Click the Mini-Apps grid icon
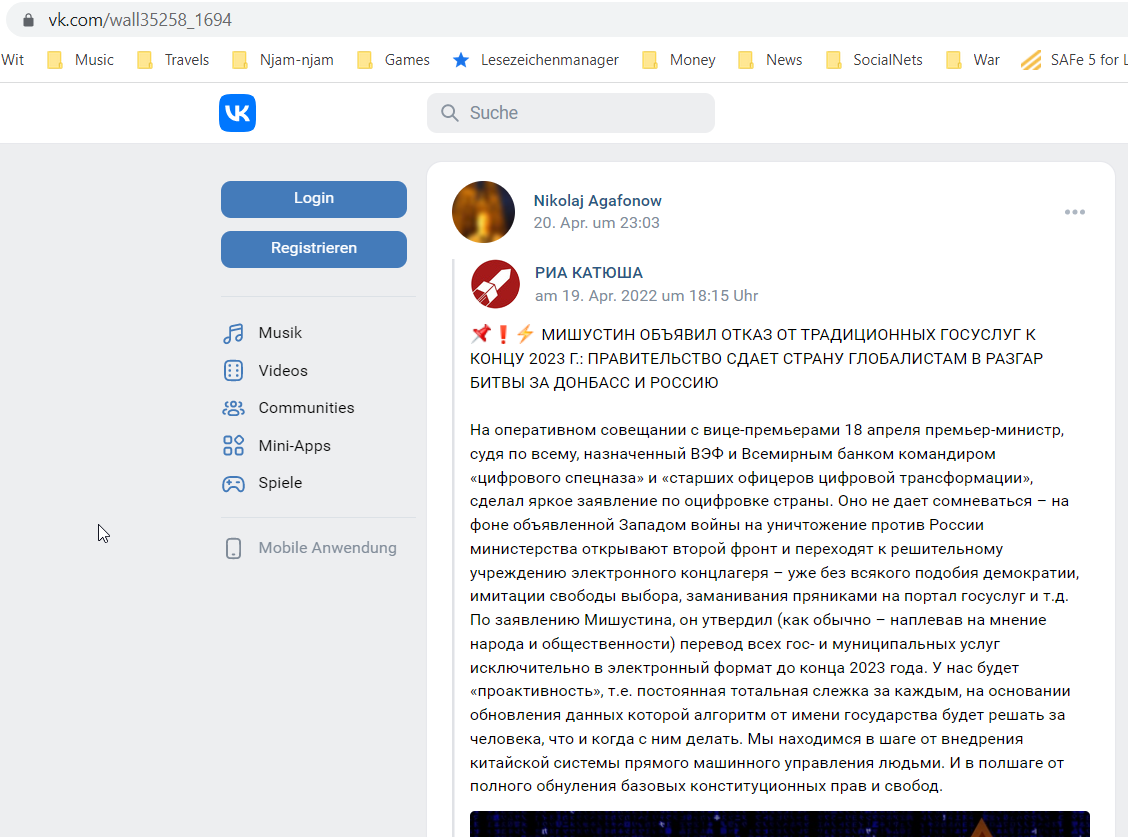Viewport: 1128px width, 837px height. [x=233, y=445]
